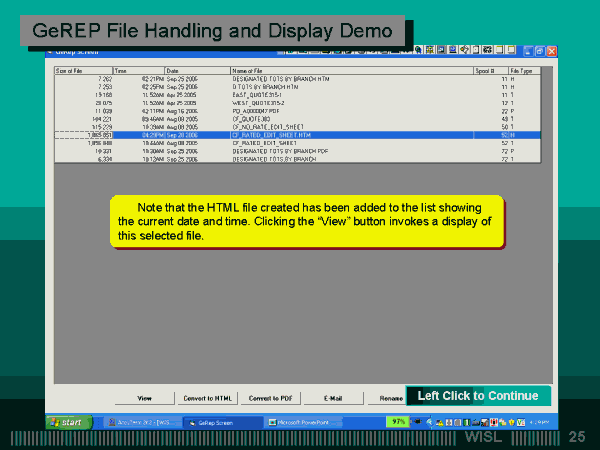
Task: Click Left Click to Continue banner
Action: pos(478,396)
